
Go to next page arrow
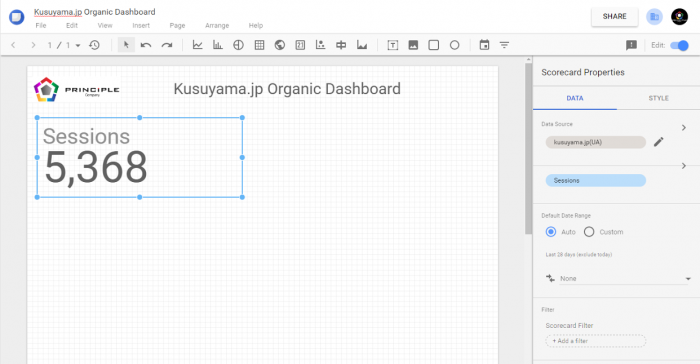(x=33, y=45)
